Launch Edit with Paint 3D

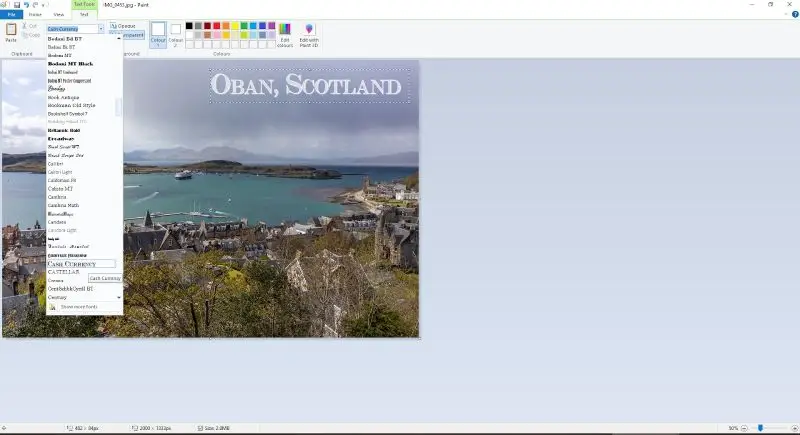click(309, 30)
